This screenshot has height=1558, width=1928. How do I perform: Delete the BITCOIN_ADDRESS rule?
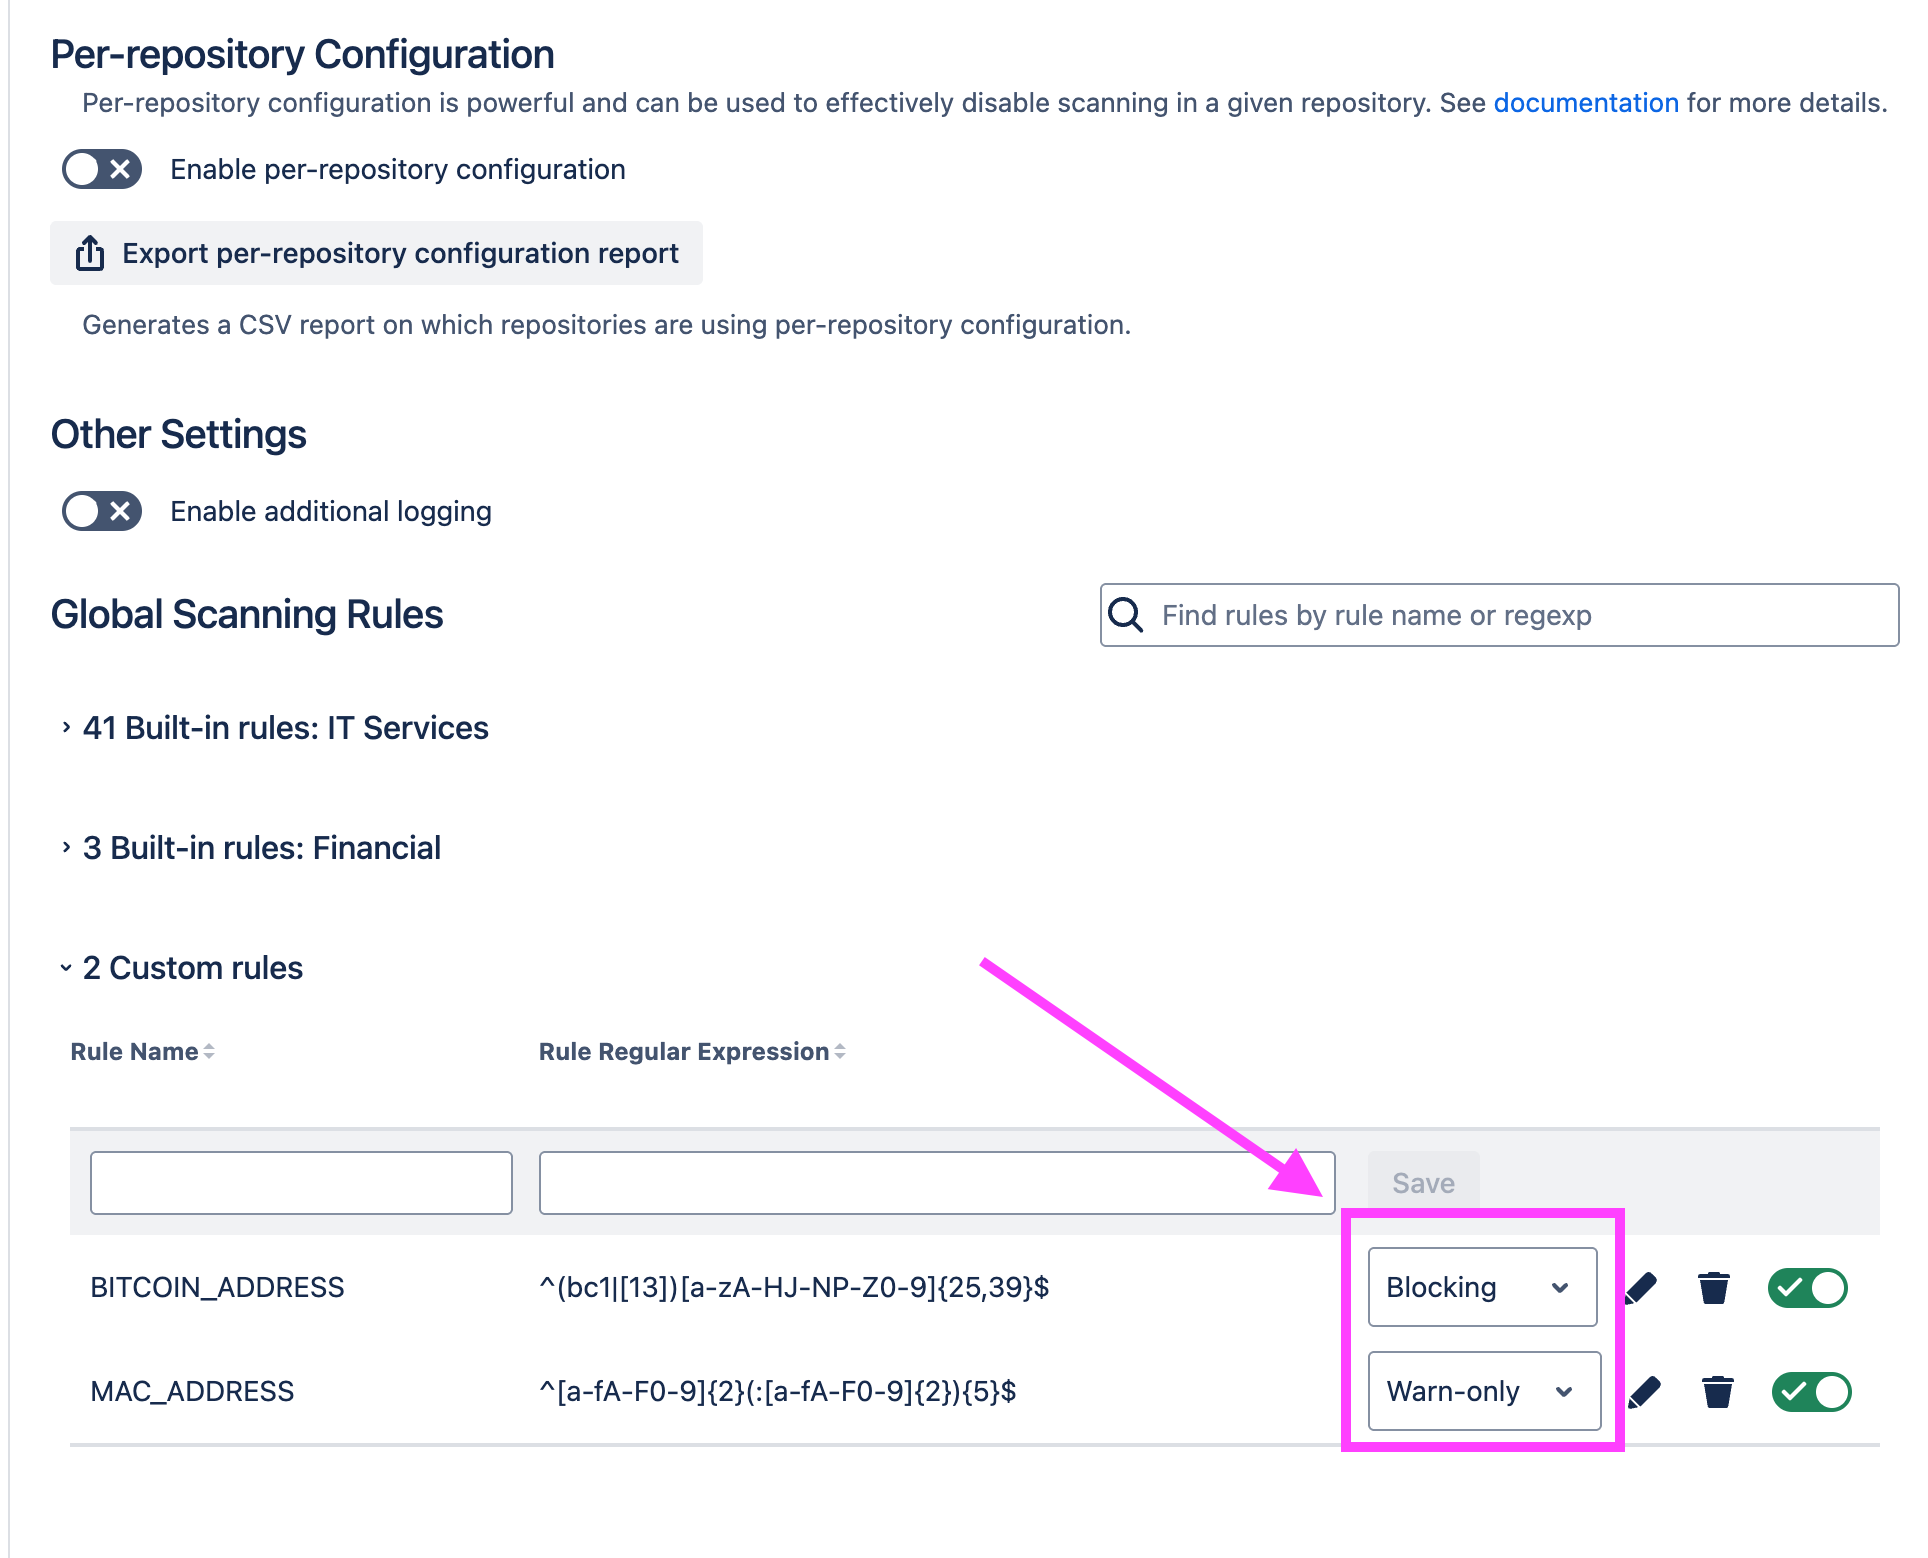1713,1288
